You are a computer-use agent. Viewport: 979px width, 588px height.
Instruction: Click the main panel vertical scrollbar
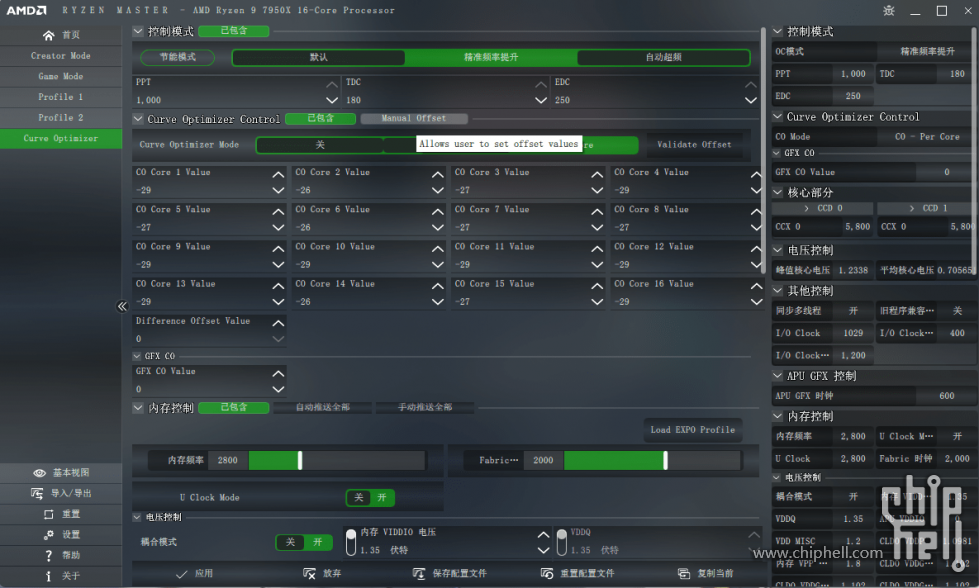click(x=763, y=150)
